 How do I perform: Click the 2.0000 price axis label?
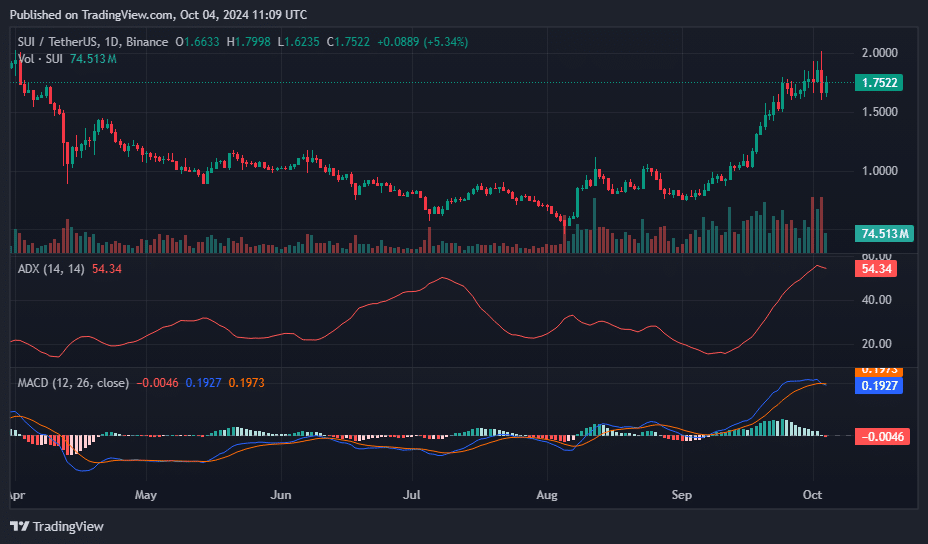click(879, 53)
